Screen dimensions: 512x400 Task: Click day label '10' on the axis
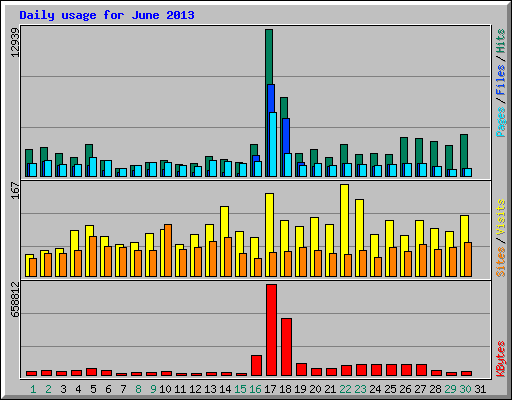[165, 389]
